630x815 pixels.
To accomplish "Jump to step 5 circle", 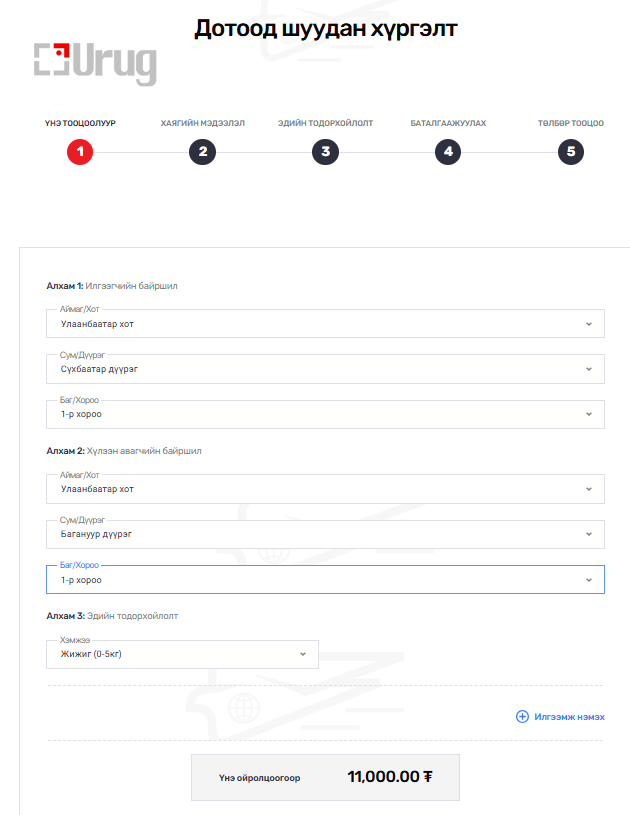I will click(x=571, y=152).
